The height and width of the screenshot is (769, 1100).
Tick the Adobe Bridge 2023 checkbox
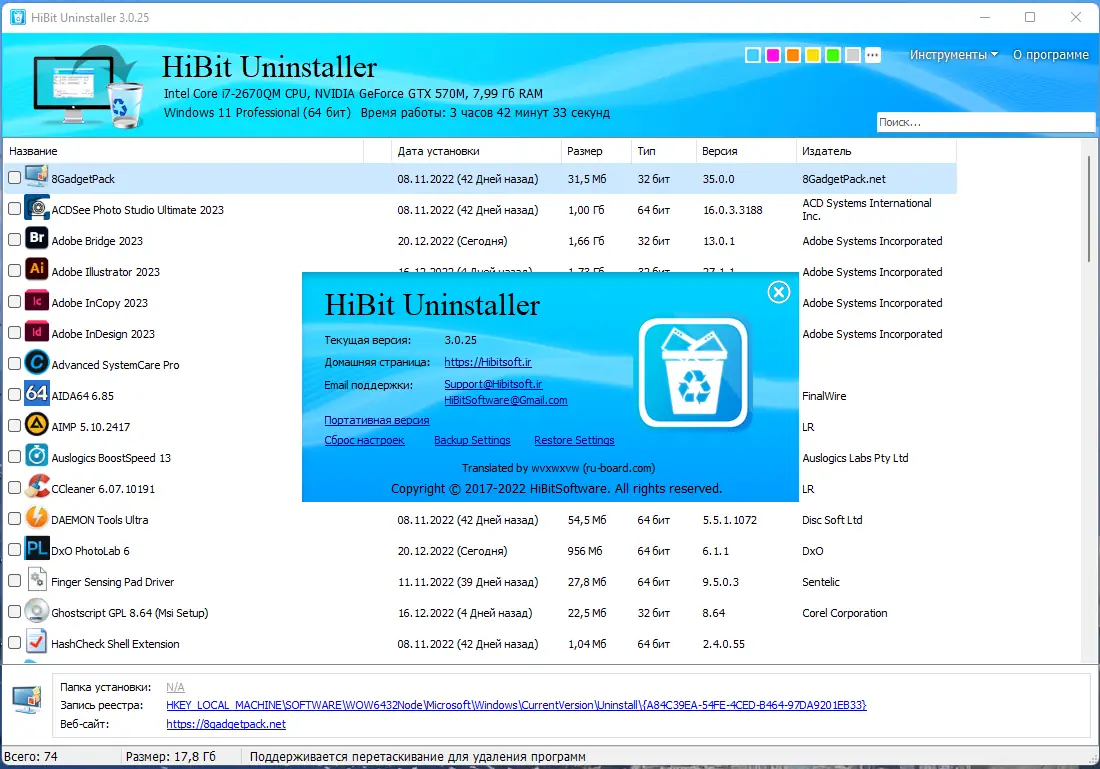(x=15, y=240)
